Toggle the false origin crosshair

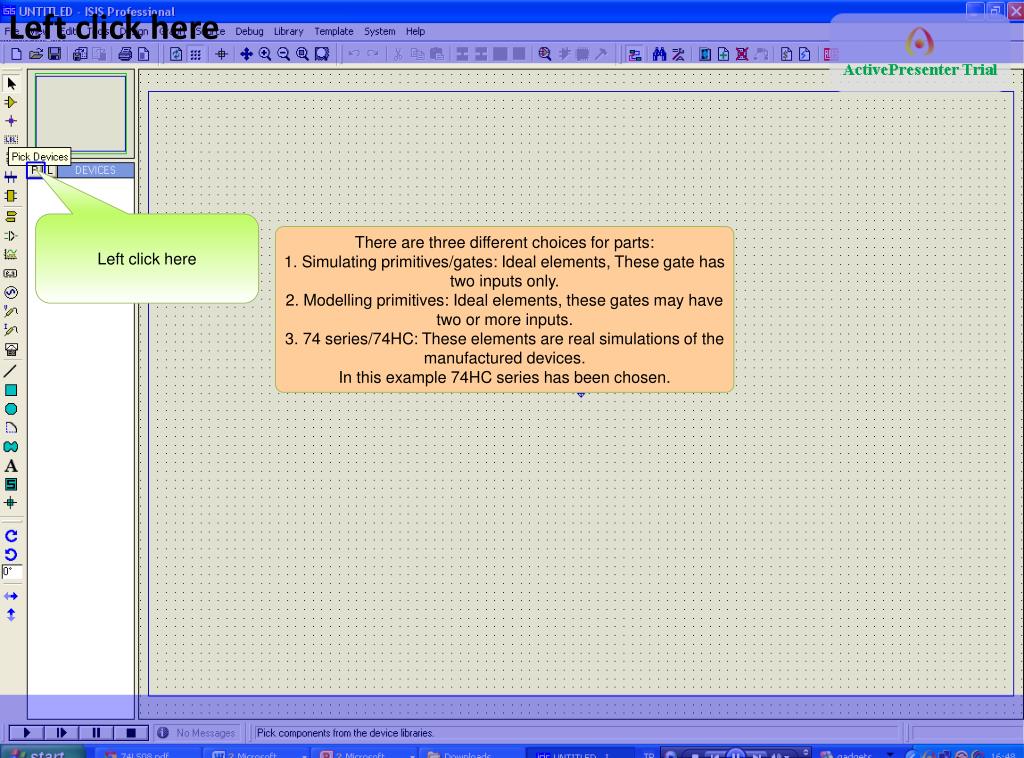pos(221,54)
